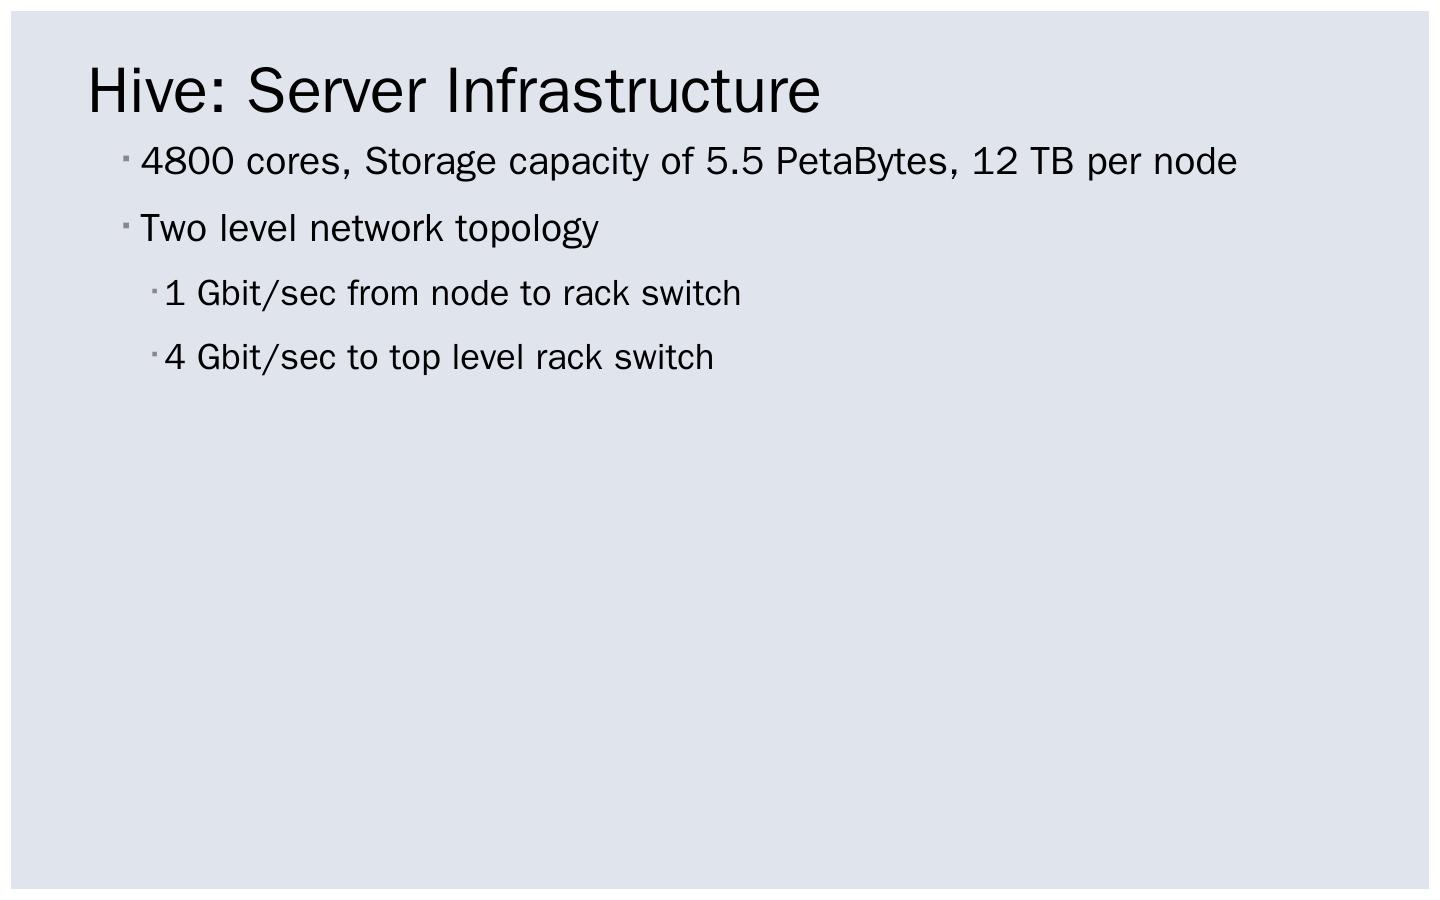The width and height of the screenshot is (1440, 900).
Task: Click the sub-bullet marker before "4 Gbit/sec"
Action: [x=155, y=354]
